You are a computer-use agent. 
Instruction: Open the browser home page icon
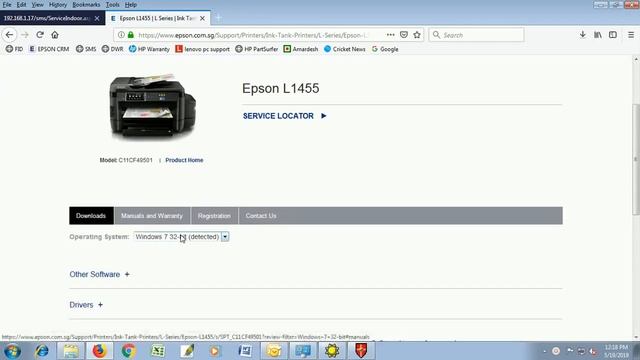(55, 35)
